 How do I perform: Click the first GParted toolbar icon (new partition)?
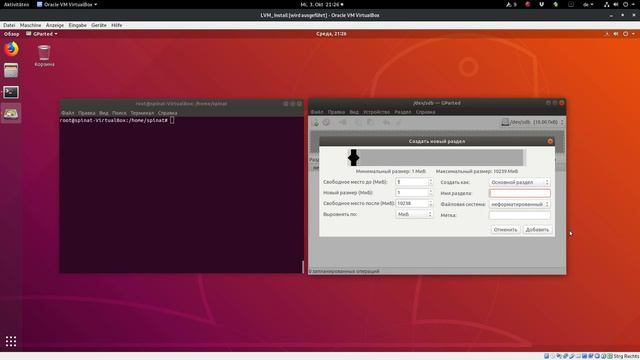tap(316, 122)
